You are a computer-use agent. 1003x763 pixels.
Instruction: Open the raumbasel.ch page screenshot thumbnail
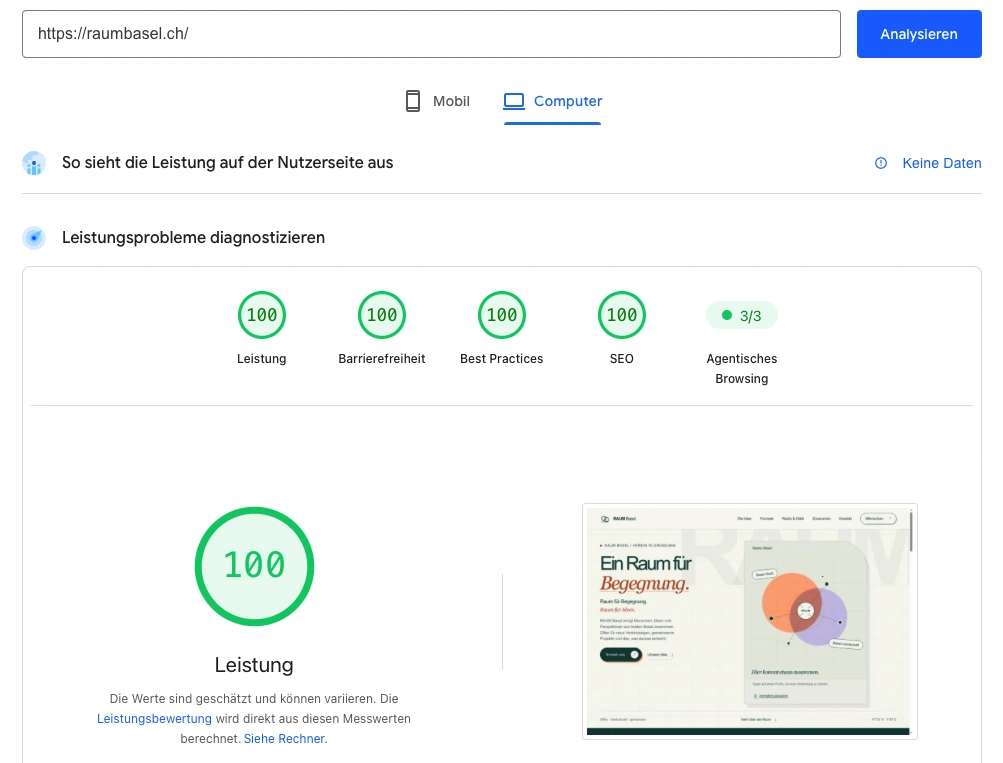[750, 621]
